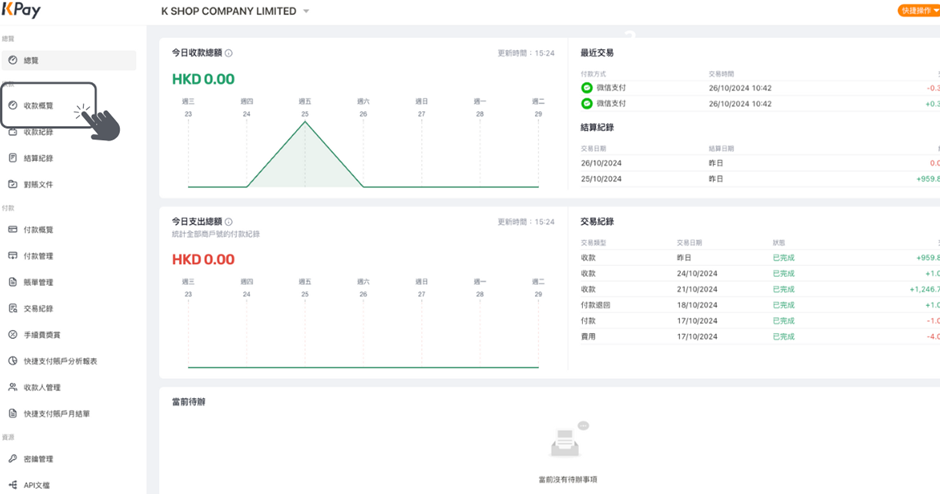Click info icon beside 今日支出總額

(x=228, y=221)
